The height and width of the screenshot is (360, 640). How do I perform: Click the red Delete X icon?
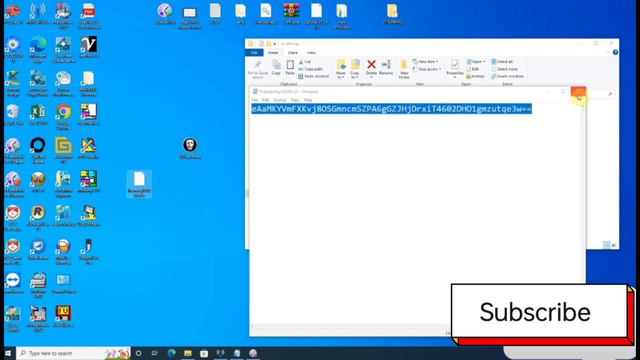click(x=371, y=64)
